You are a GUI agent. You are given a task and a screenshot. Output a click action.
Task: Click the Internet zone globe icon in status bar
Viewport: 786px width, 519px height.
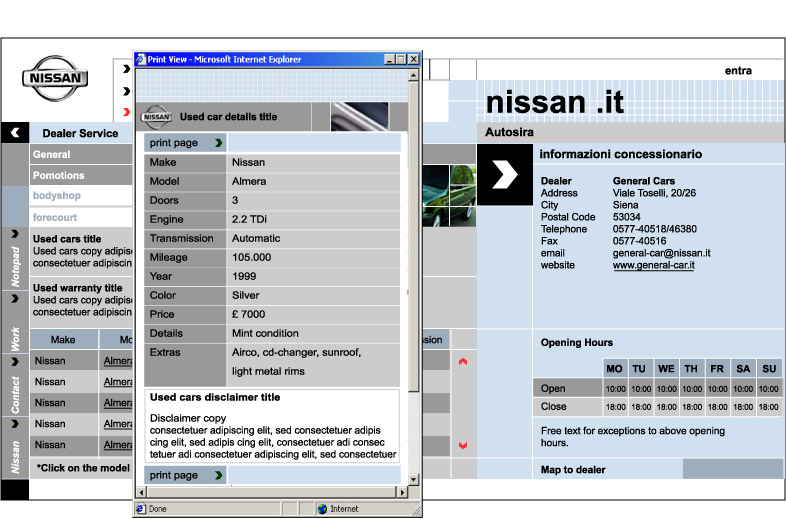pyautogui.click(x=322, y=509)
